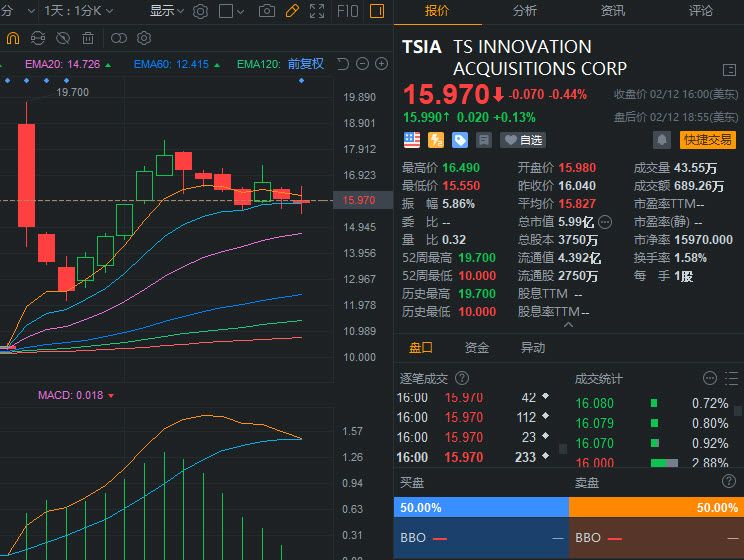Delete drawings with the trash icon
744x560 pixels.
(x=88, y=38)
